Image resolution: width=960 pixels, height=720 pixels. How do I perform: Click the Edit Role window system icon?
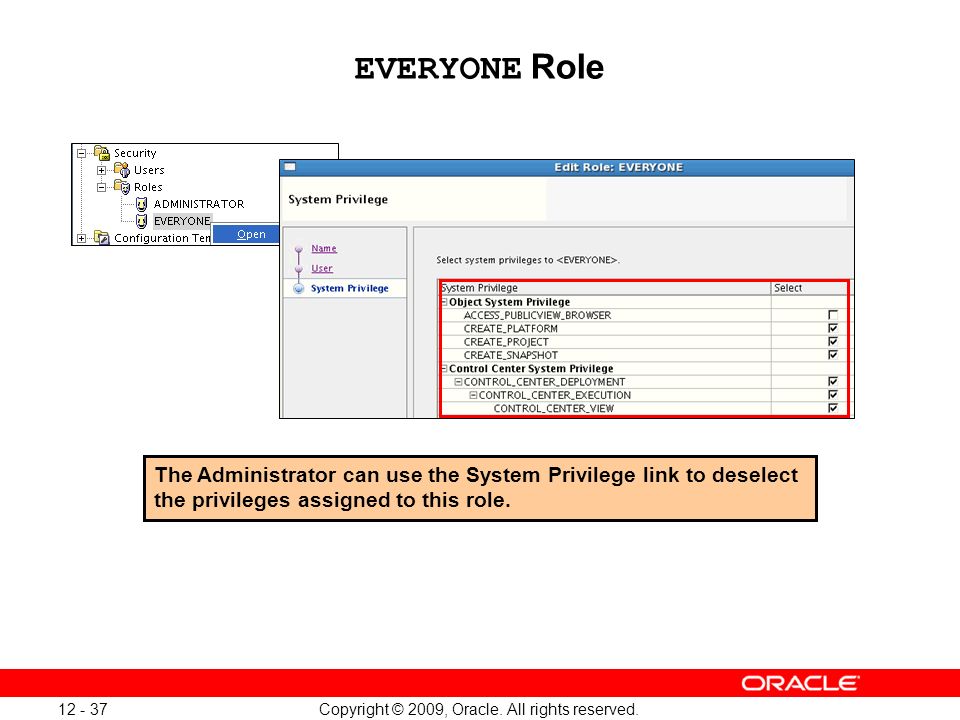pos(290,167)
